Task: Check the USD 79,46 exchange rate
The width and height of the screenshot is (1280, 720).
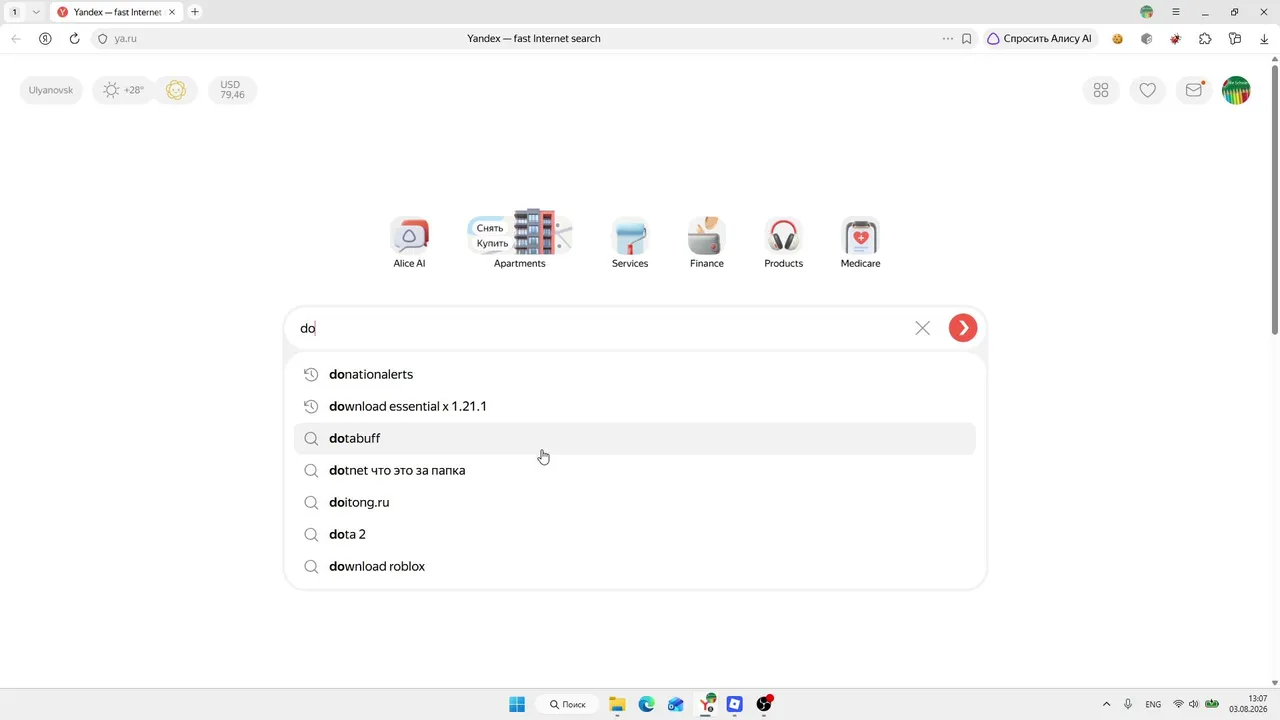Action: [x=232, y=90]
